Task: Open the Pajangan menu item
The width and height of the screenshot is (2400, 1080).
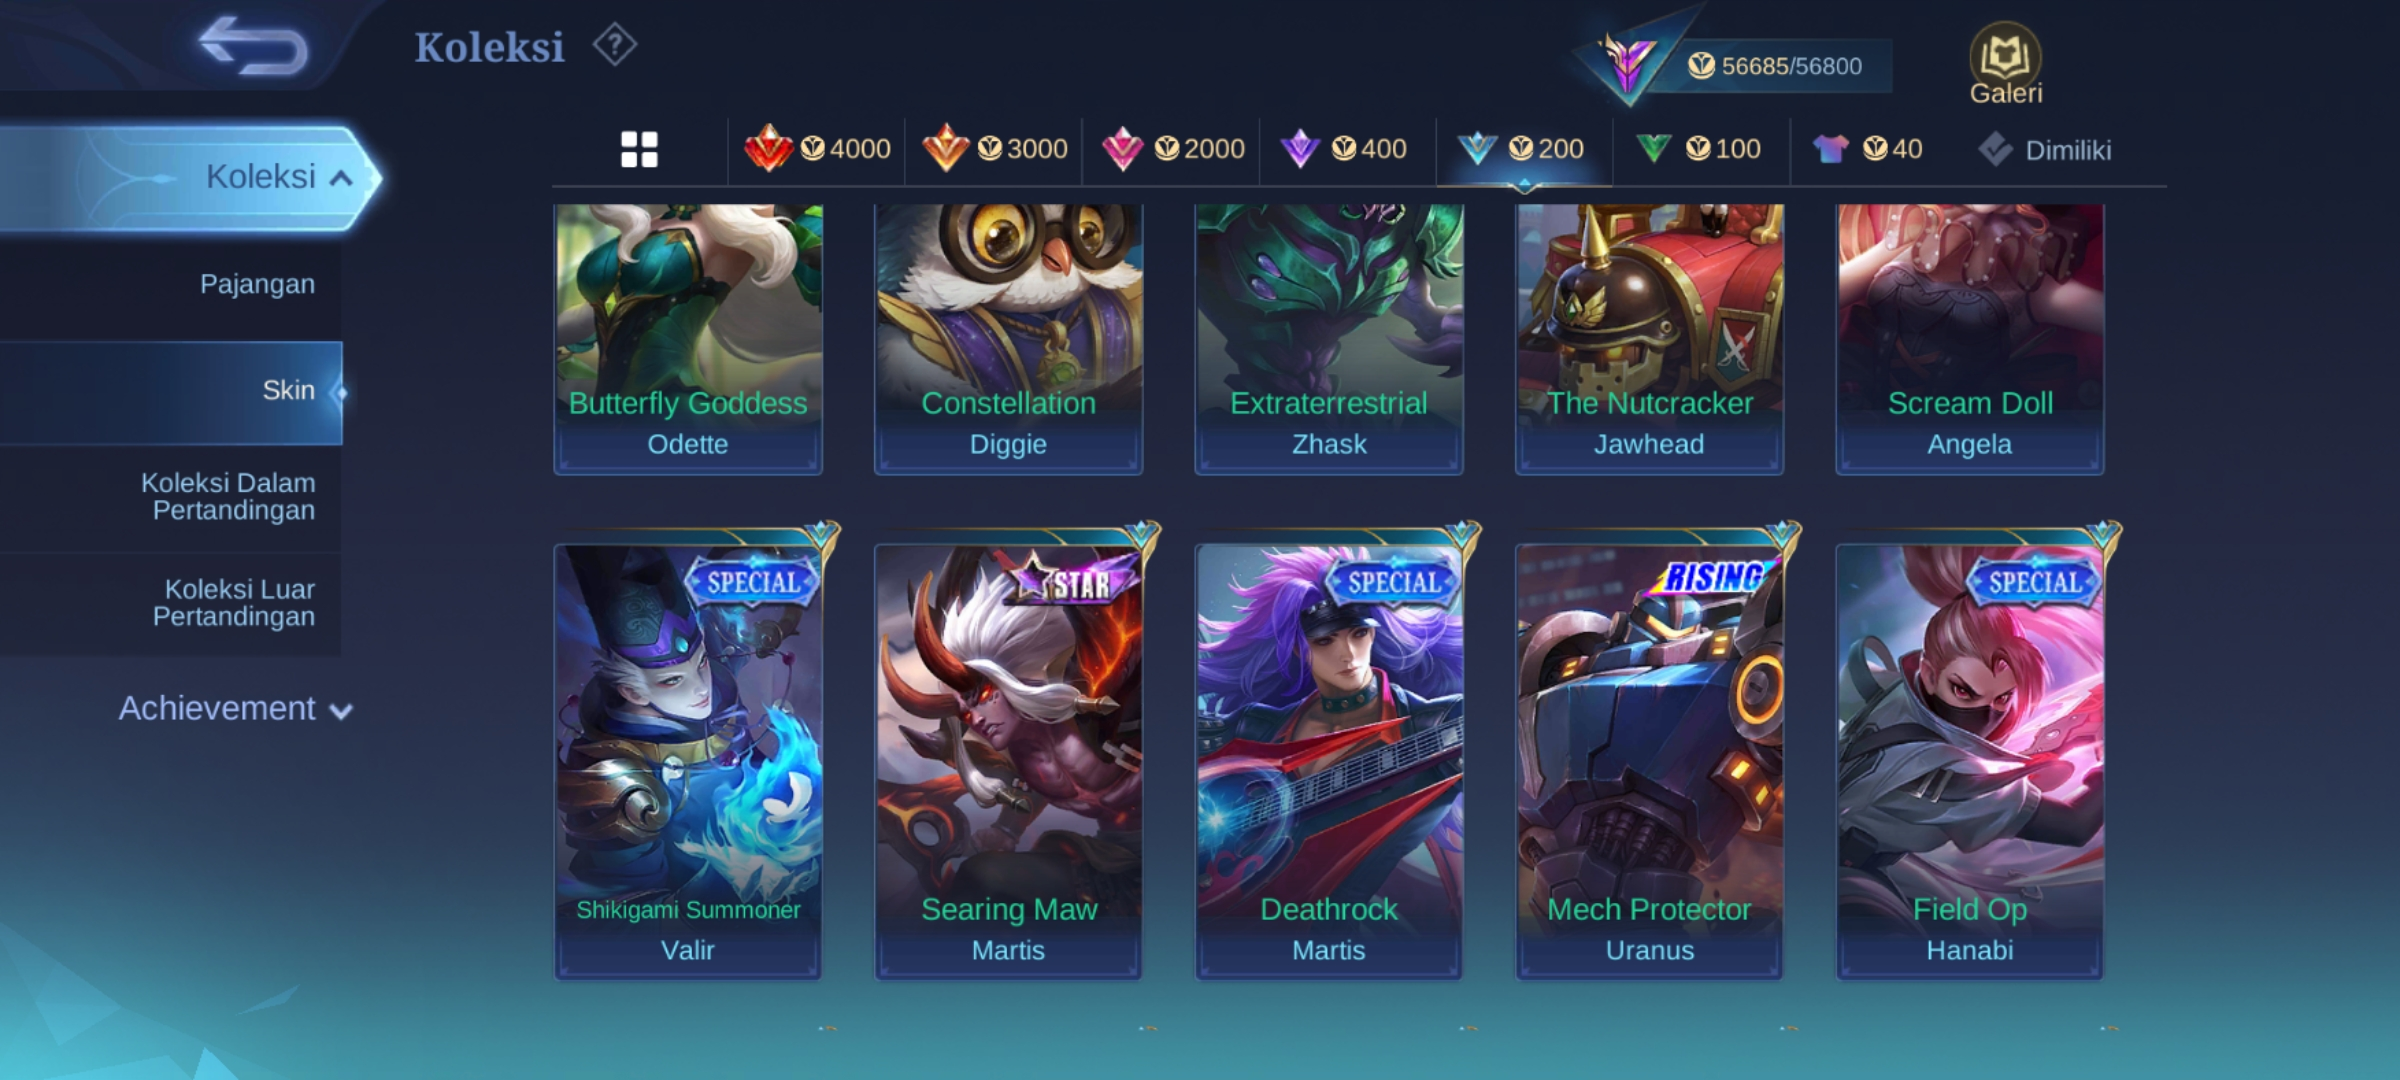Action: tap(257, 284)
